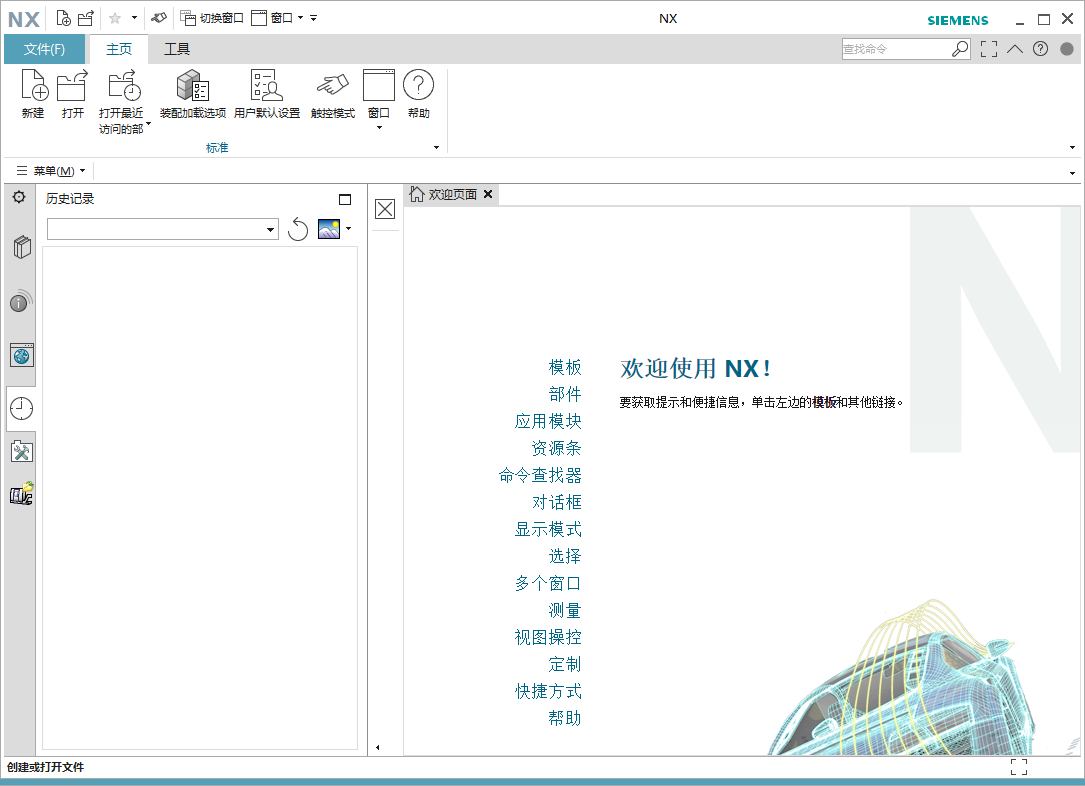Click the picture view icon in history panel

(x=329, y=229)
